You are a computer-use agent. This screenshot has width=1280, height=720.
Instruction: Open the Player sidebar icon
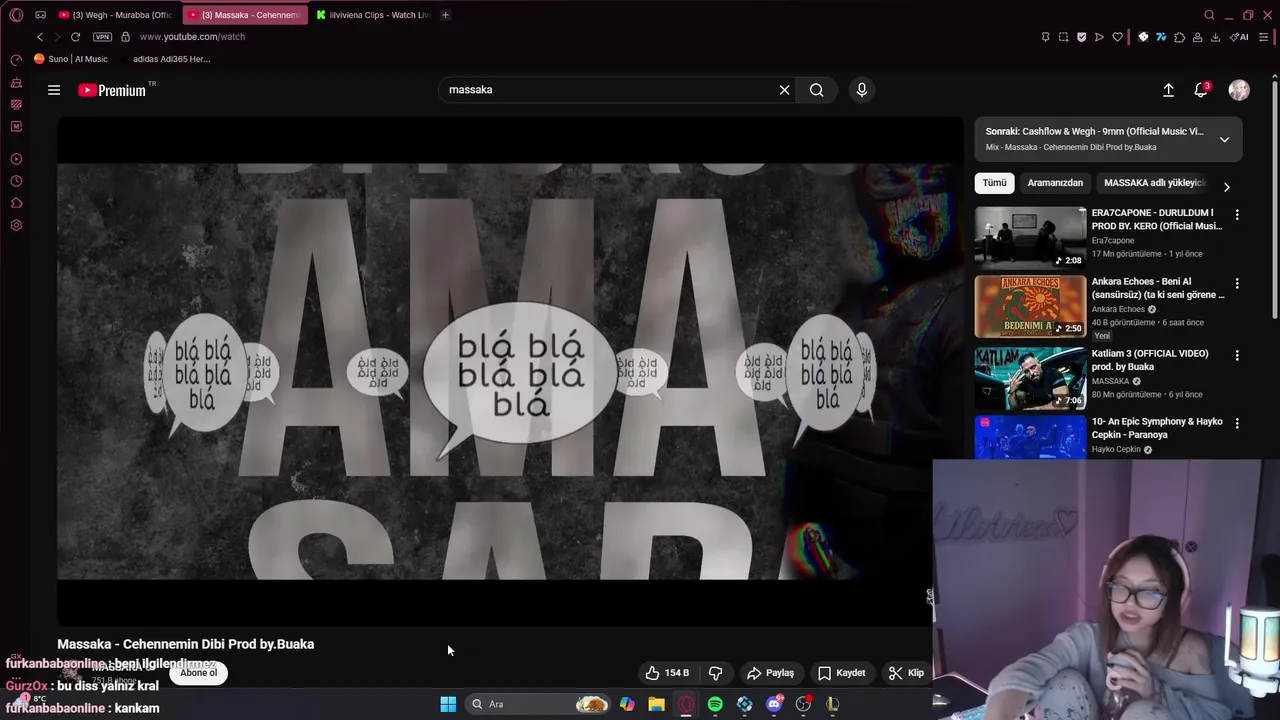[16, 159]
